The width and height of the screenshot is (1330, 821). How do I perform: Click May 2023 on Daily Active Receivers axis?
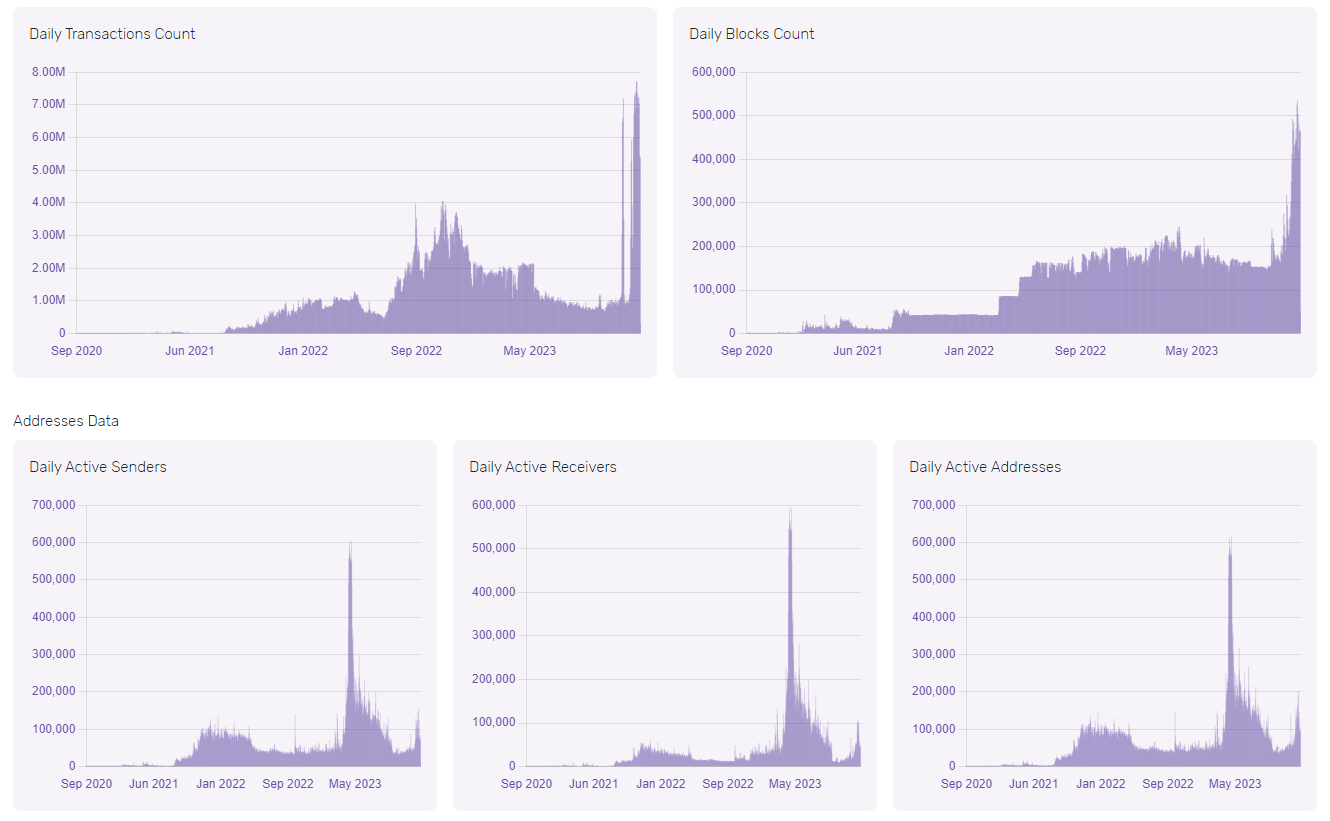tap(795, 784)
